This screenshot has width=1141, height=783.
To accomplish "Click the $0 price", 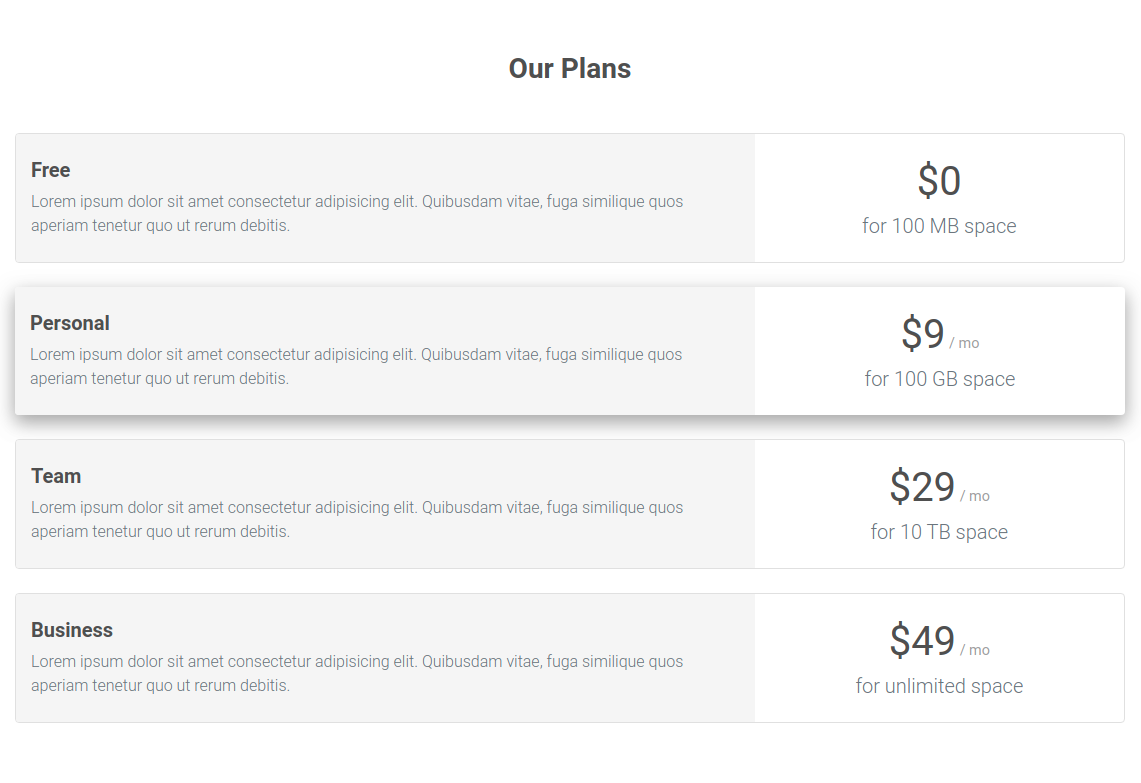I will tap(939, 182).
